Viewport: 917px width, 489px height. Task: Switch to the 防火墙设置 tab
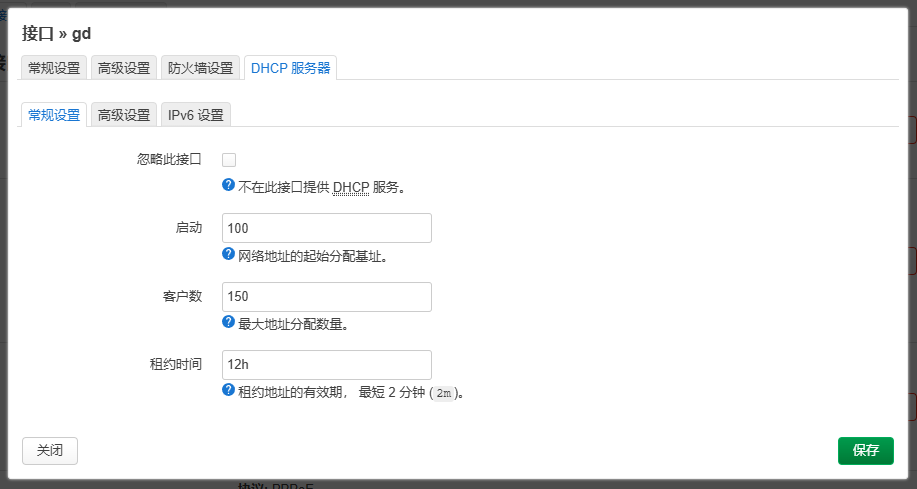[x=201, y=68]
